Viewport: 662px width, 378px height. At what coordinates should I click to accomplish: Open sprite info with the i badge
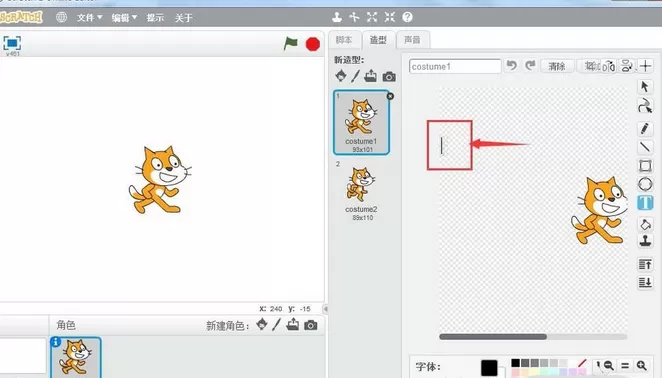55,342
